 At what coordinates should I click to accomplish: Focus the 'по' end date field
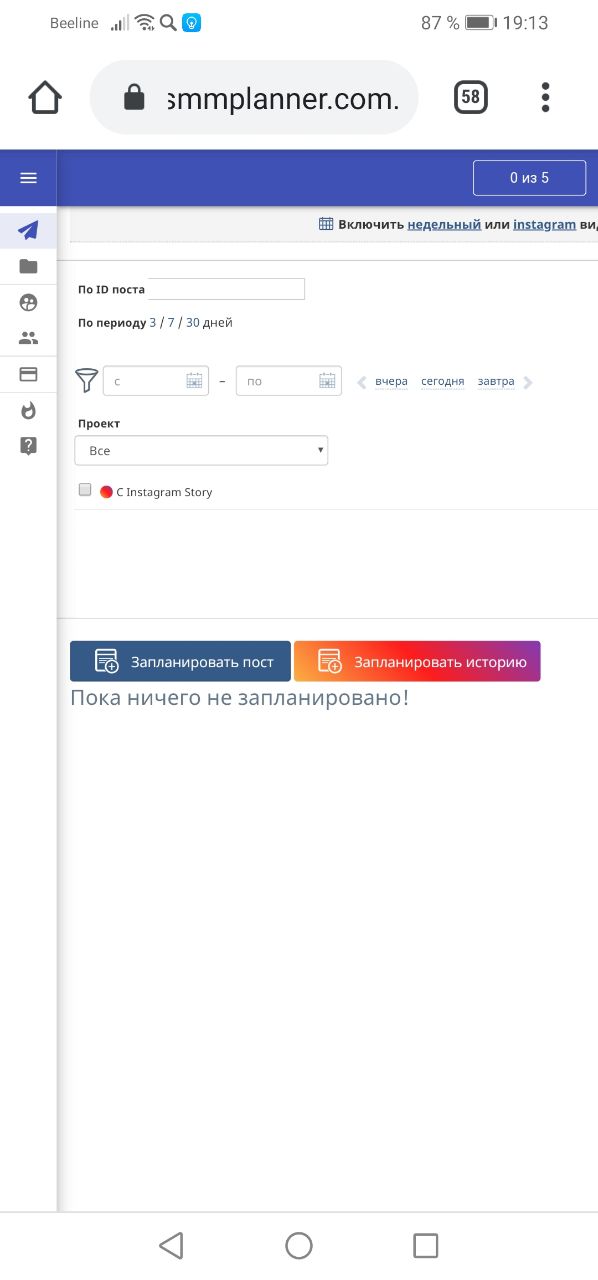(x=289, y=381)
